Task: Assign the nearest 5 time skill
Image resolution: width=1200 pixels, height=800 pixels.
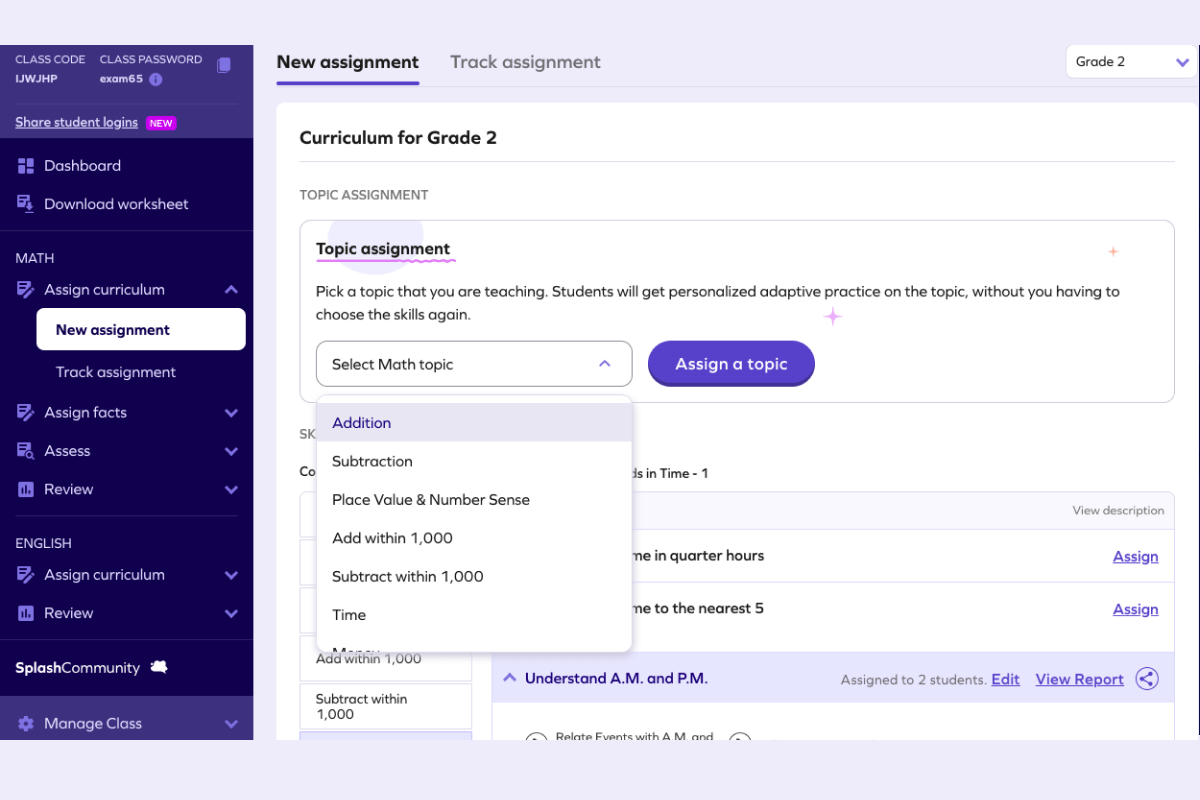Action: 1135,609
